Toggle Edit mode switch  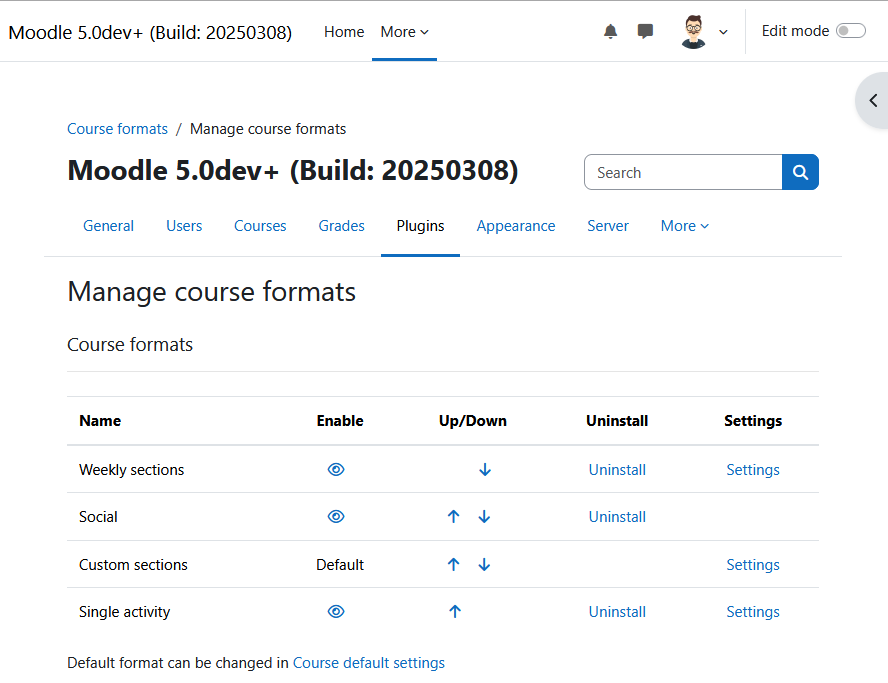[x=851, y=31]
